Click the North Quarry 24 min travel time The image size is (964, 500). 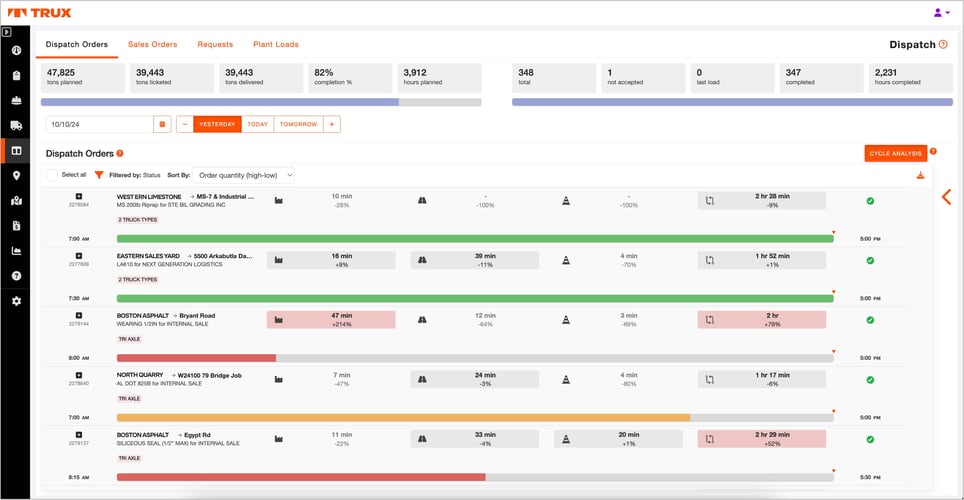475,379
